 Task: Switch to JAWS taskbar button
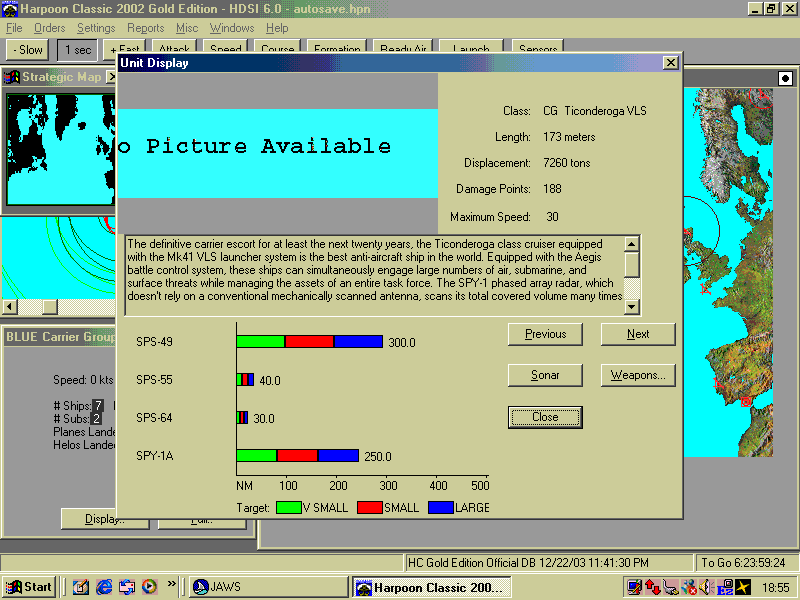(x=268, y=587)
